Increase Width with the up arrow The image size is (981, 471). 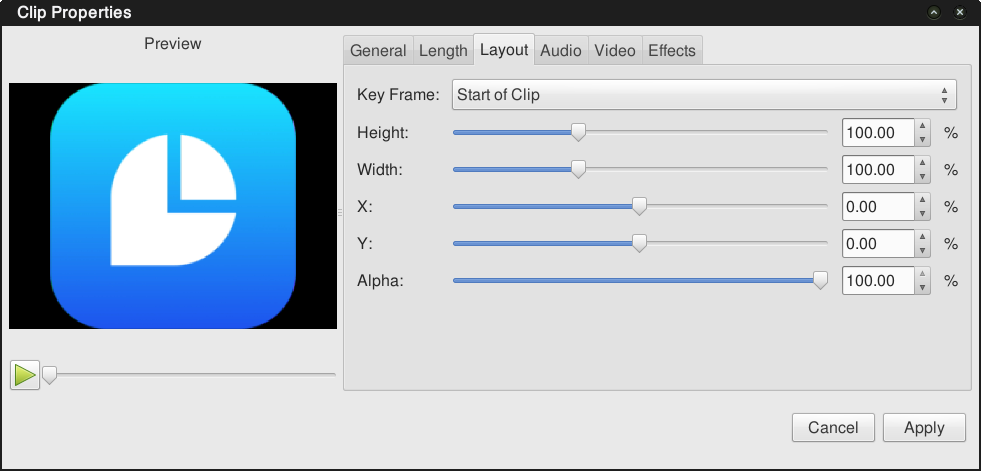(922, 163)
